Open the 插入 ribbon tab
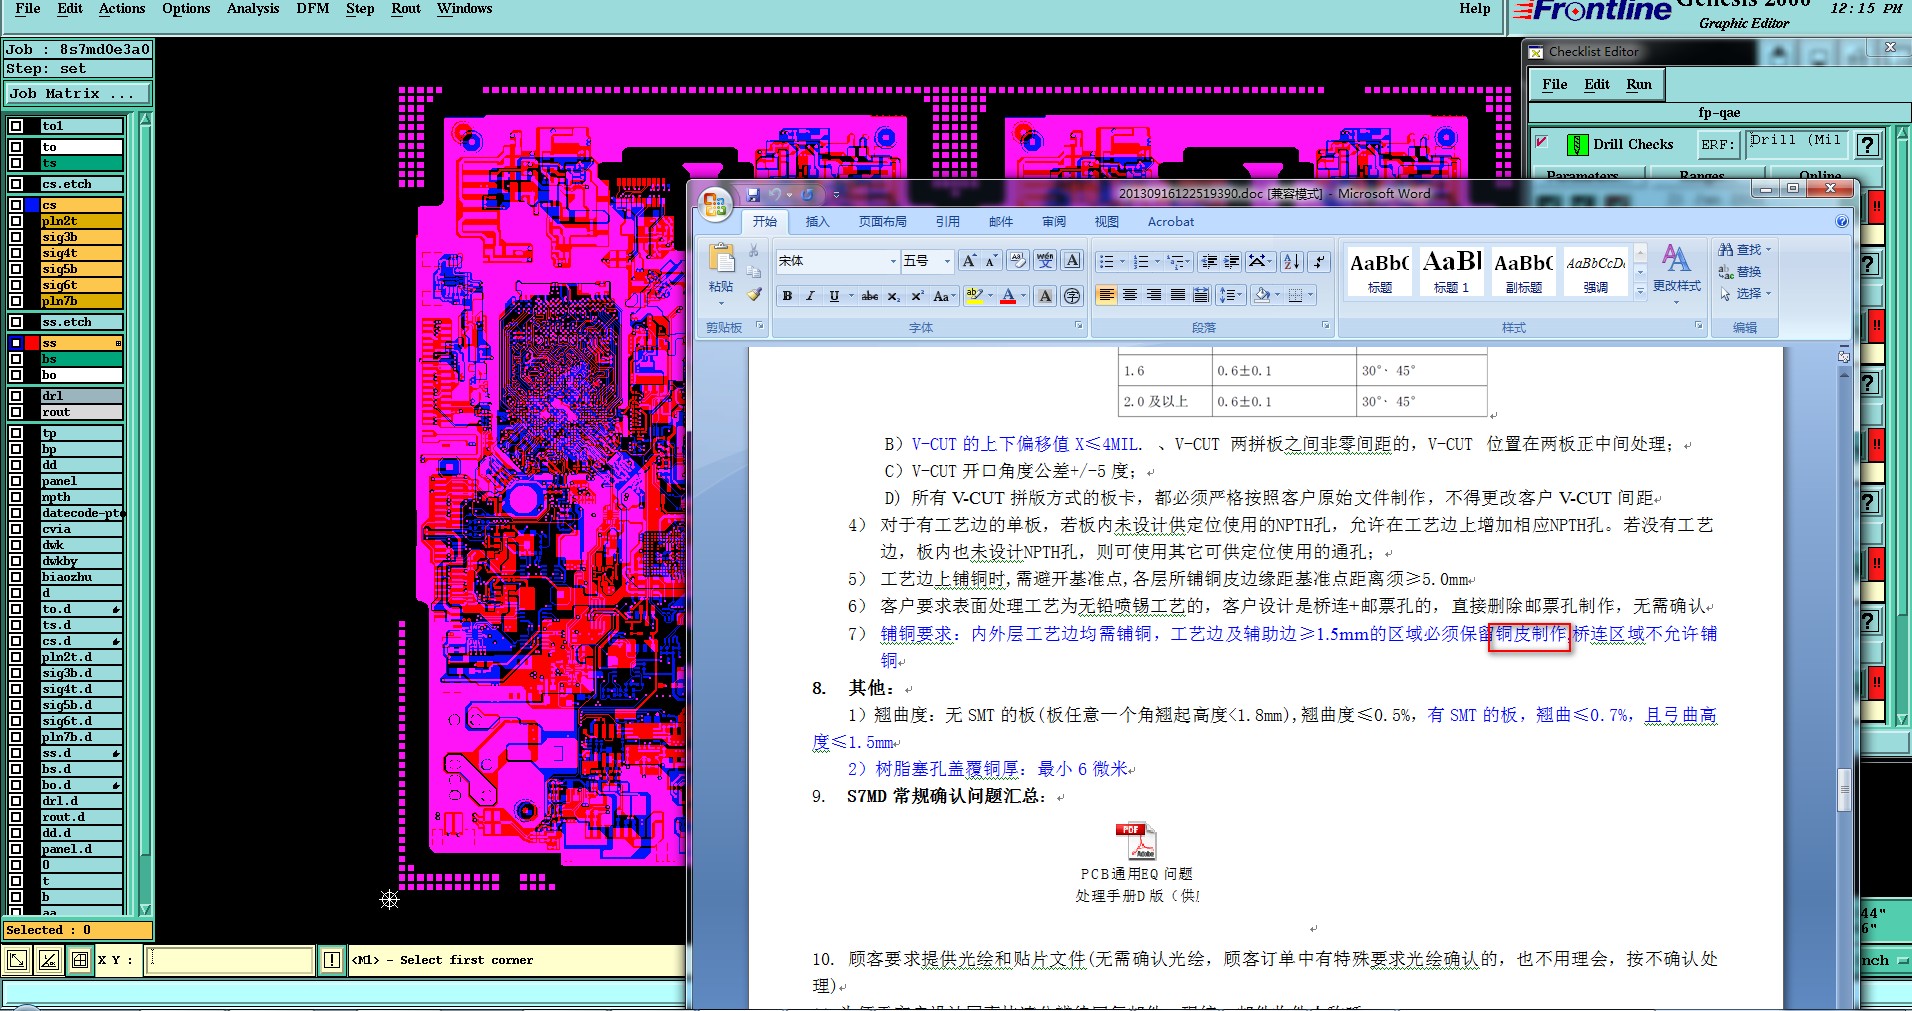1912x1011 pixels. (818, 222)
